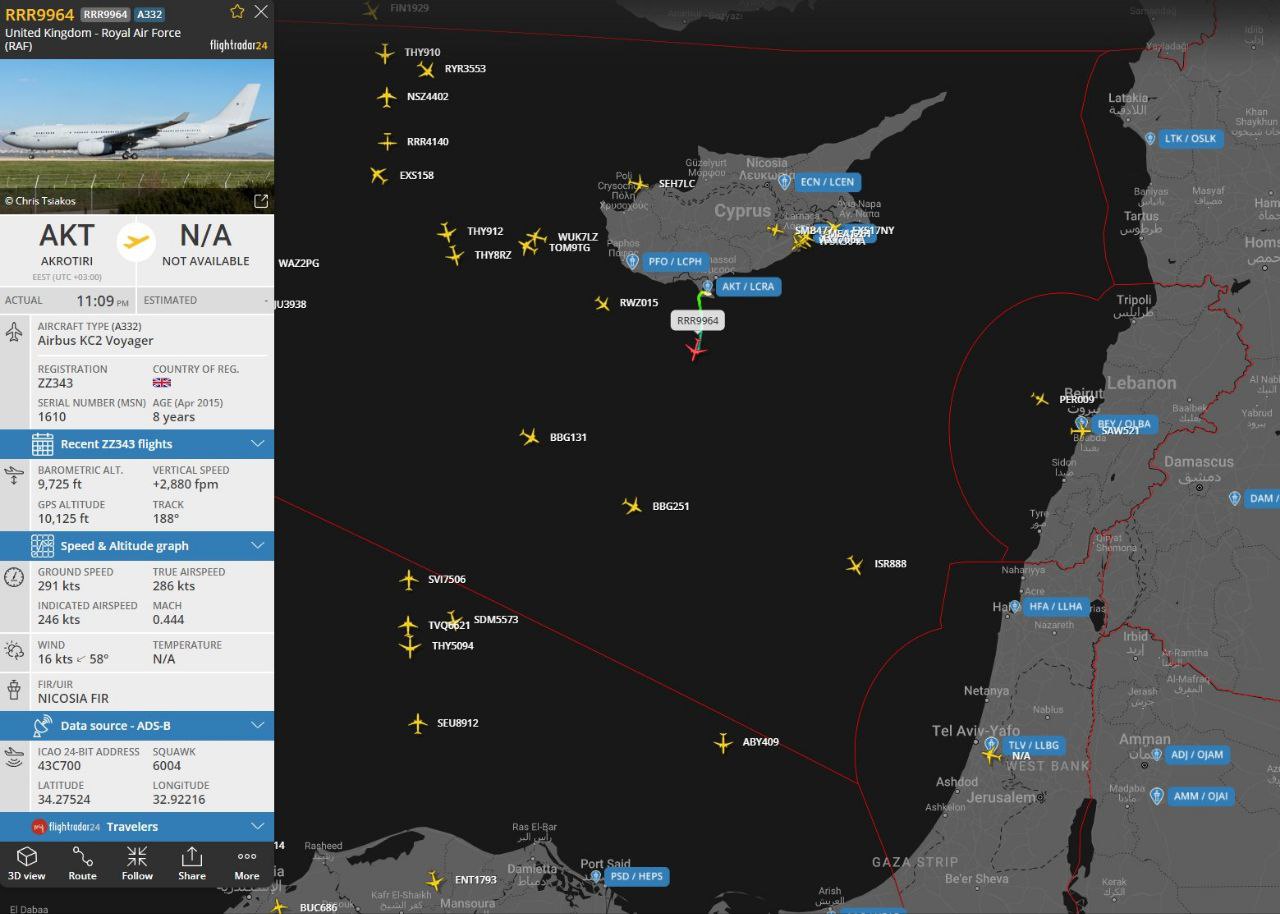Image resolution: width=1280 pixels, height=914 pixels.
Task: Click the BBG251 aircraft icon on map
Action: [632, 506]
